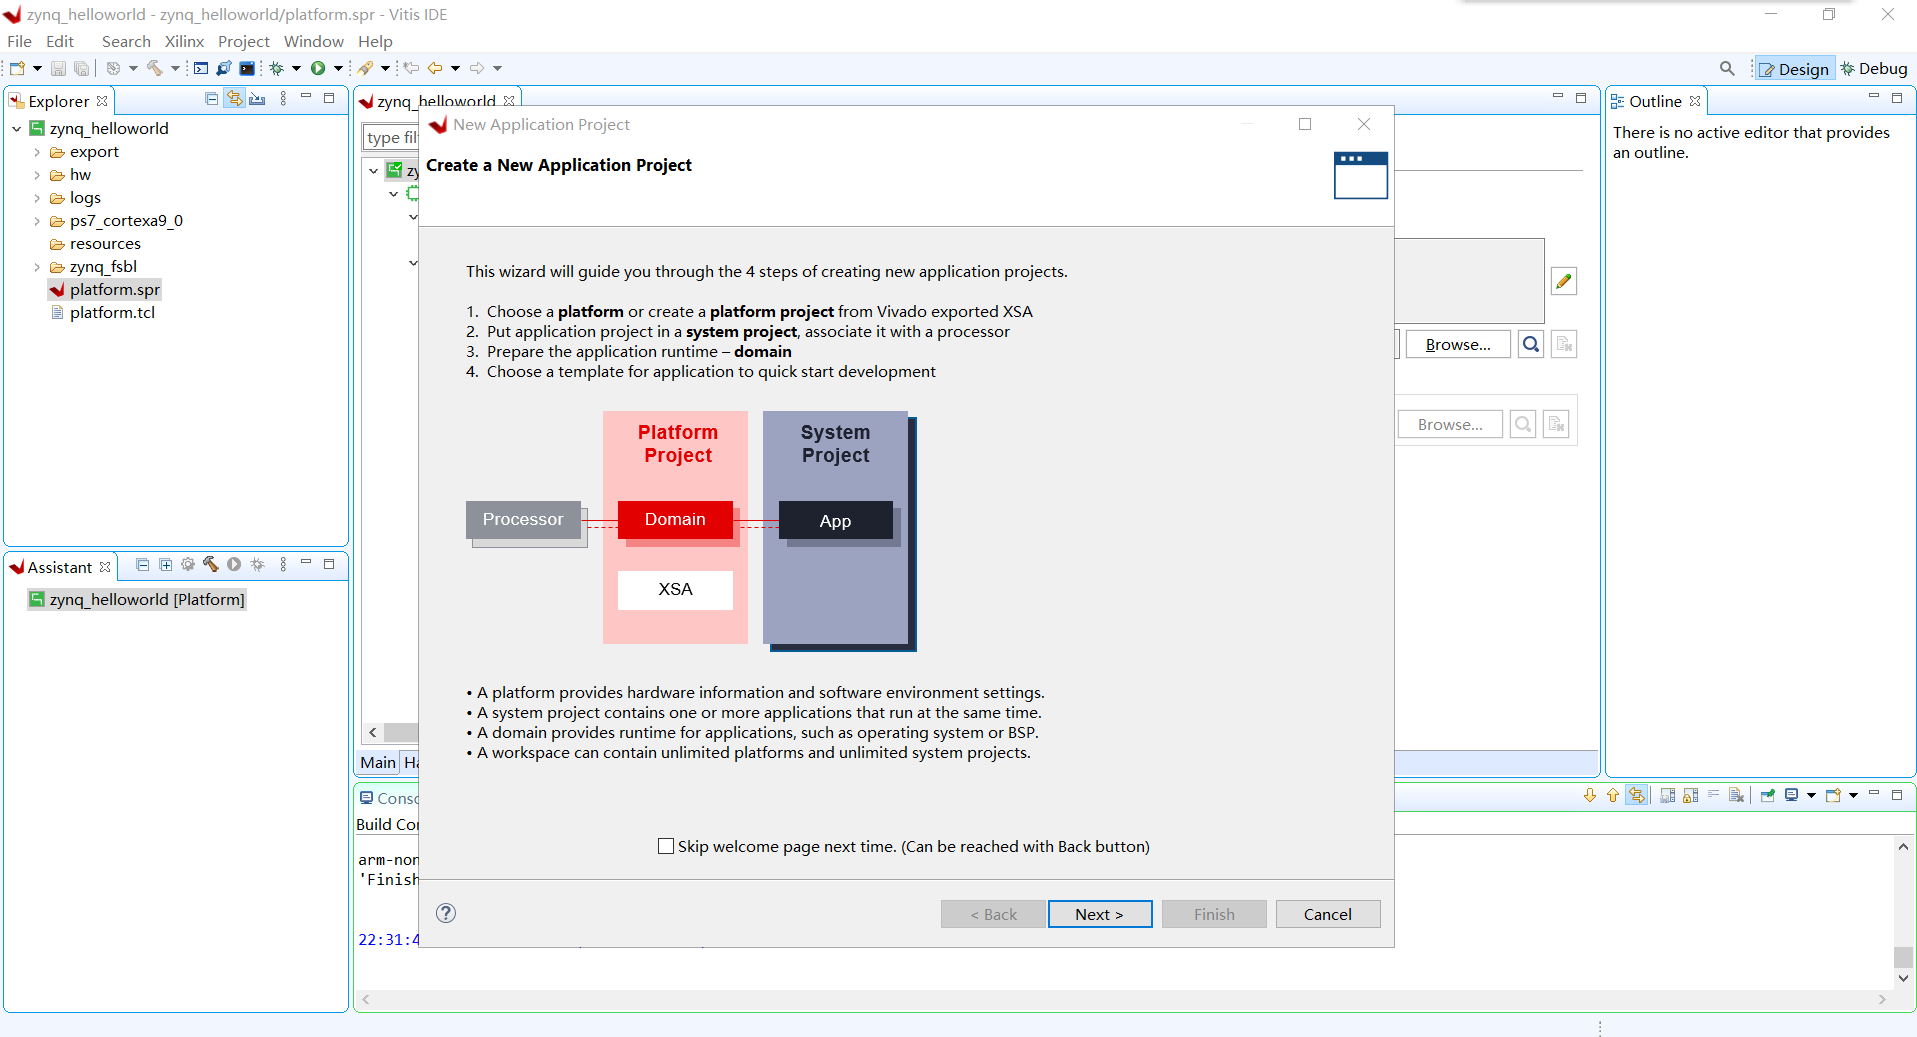Select zynq_helloworld [Platform] in Assistant
Viewport: 1917px width, 1037px height.
pos(136,599)
